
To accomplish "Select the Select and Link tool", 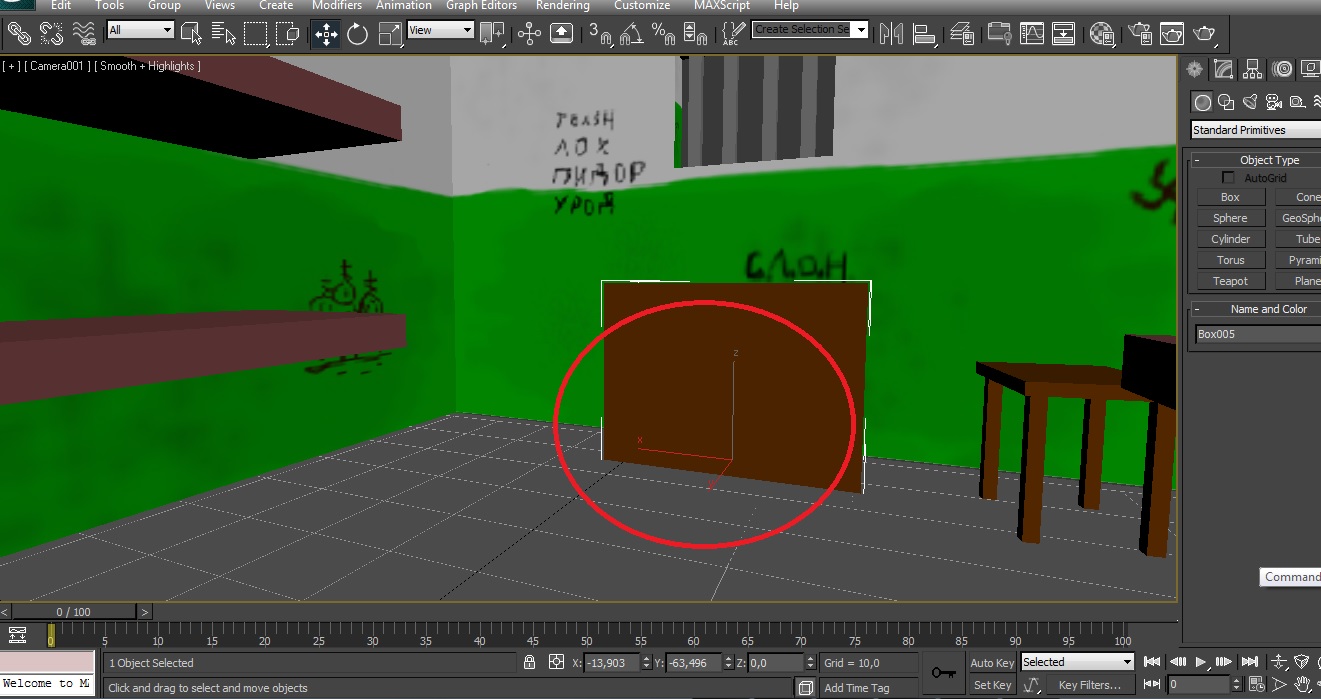I will coord(19,34).
